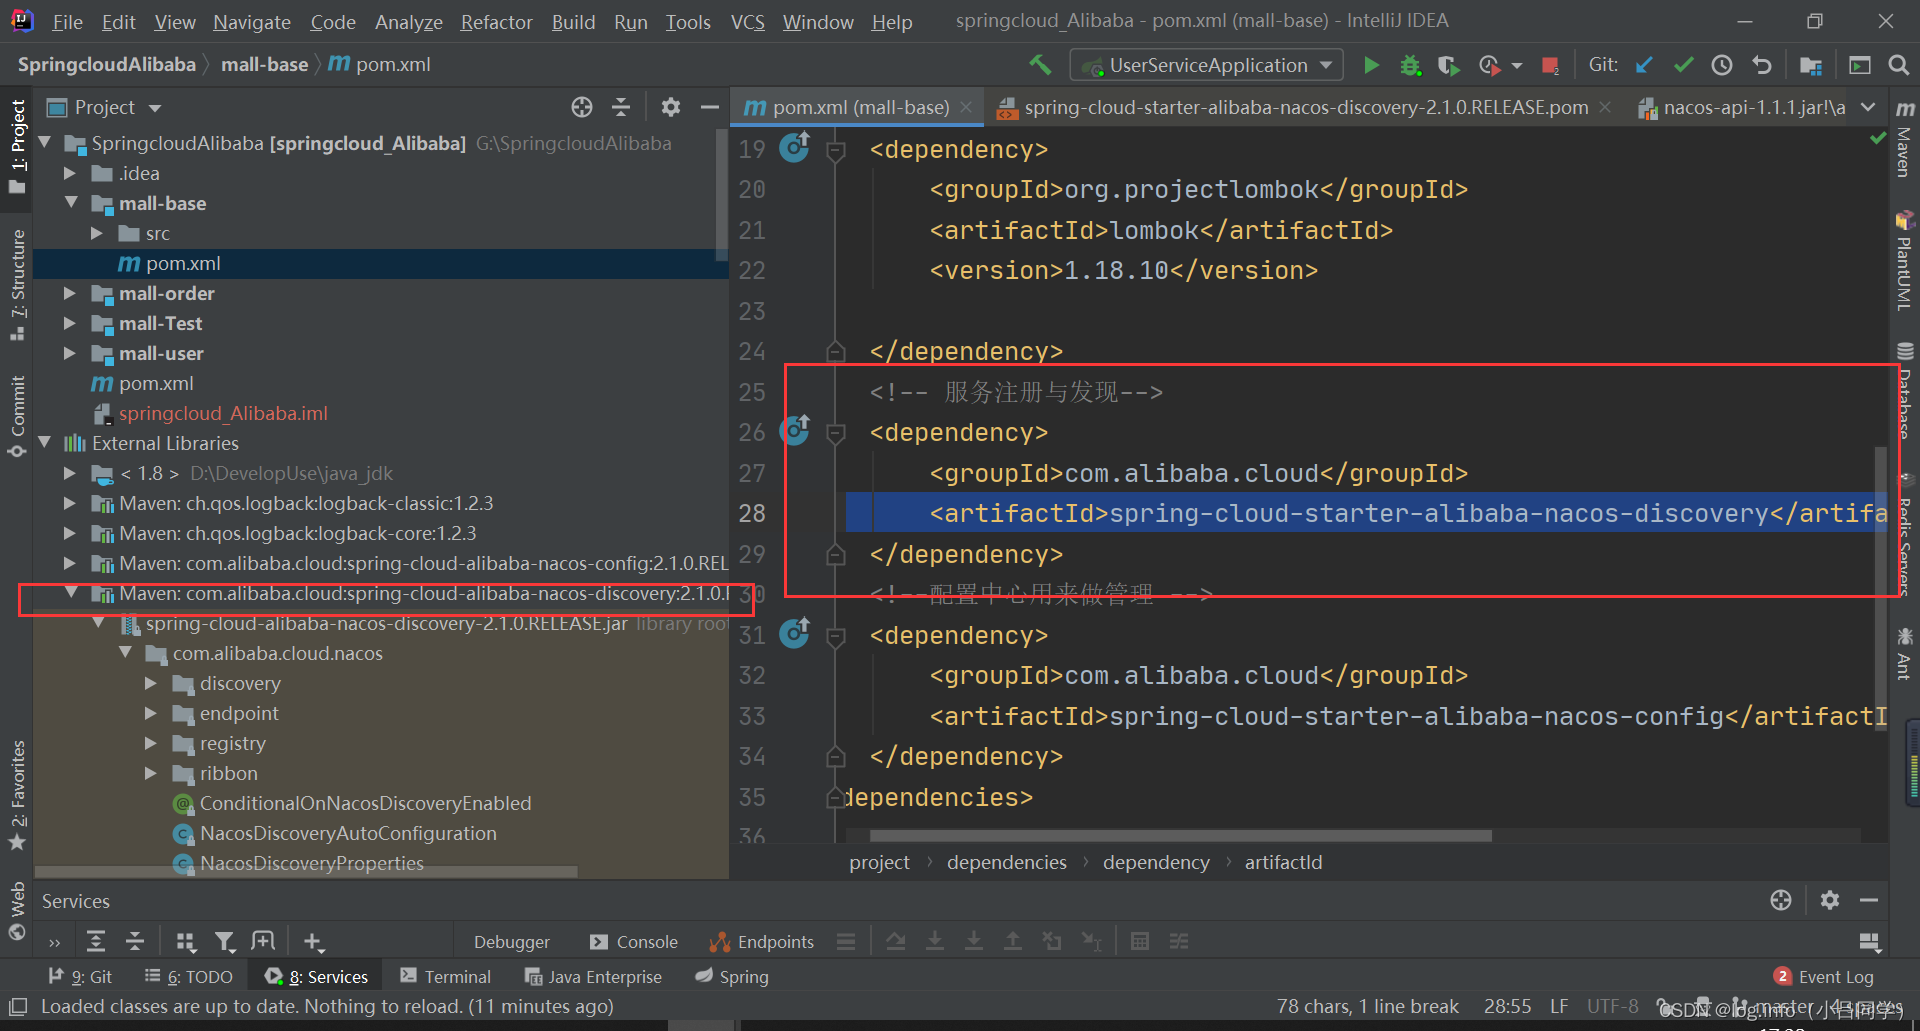The height and width of the screenshot is (1031, 1920).
Task: Select NacosDiscoveryAutoConfiguration class in tree
Action: coord(347,833)
